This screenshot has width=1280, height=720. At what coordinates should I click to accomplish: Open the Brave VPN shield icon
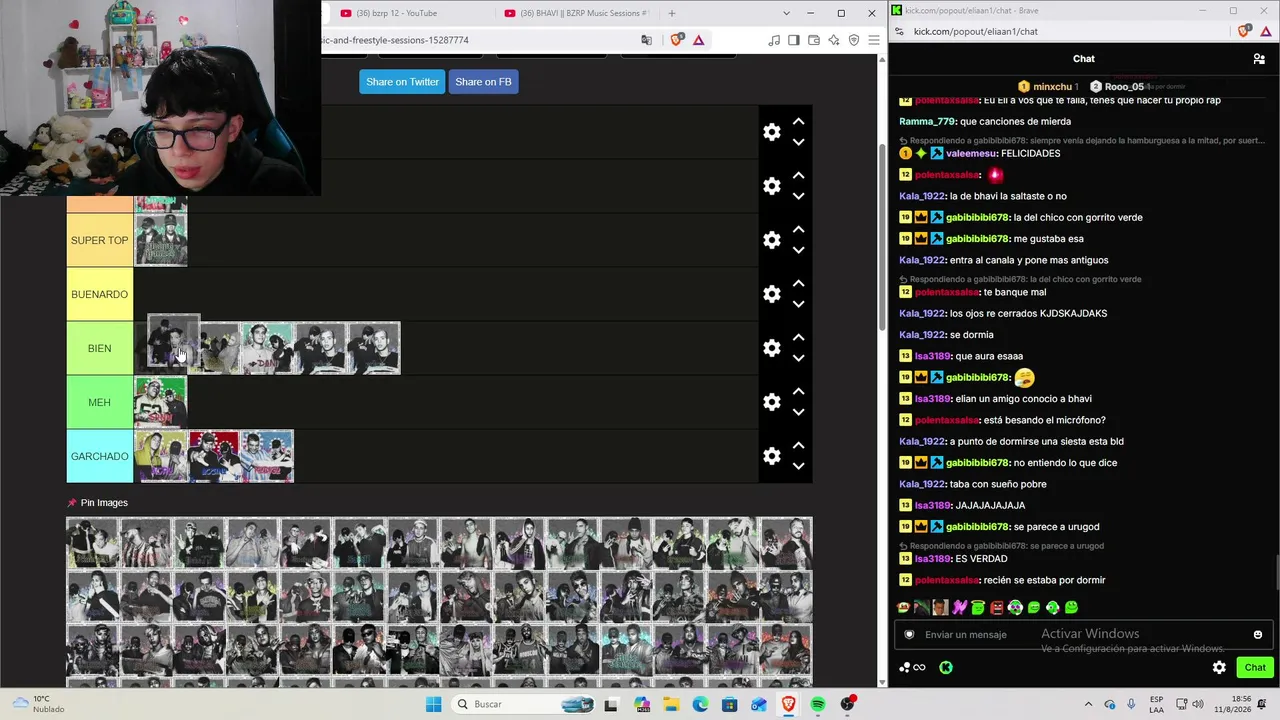[x=854, y=40]
